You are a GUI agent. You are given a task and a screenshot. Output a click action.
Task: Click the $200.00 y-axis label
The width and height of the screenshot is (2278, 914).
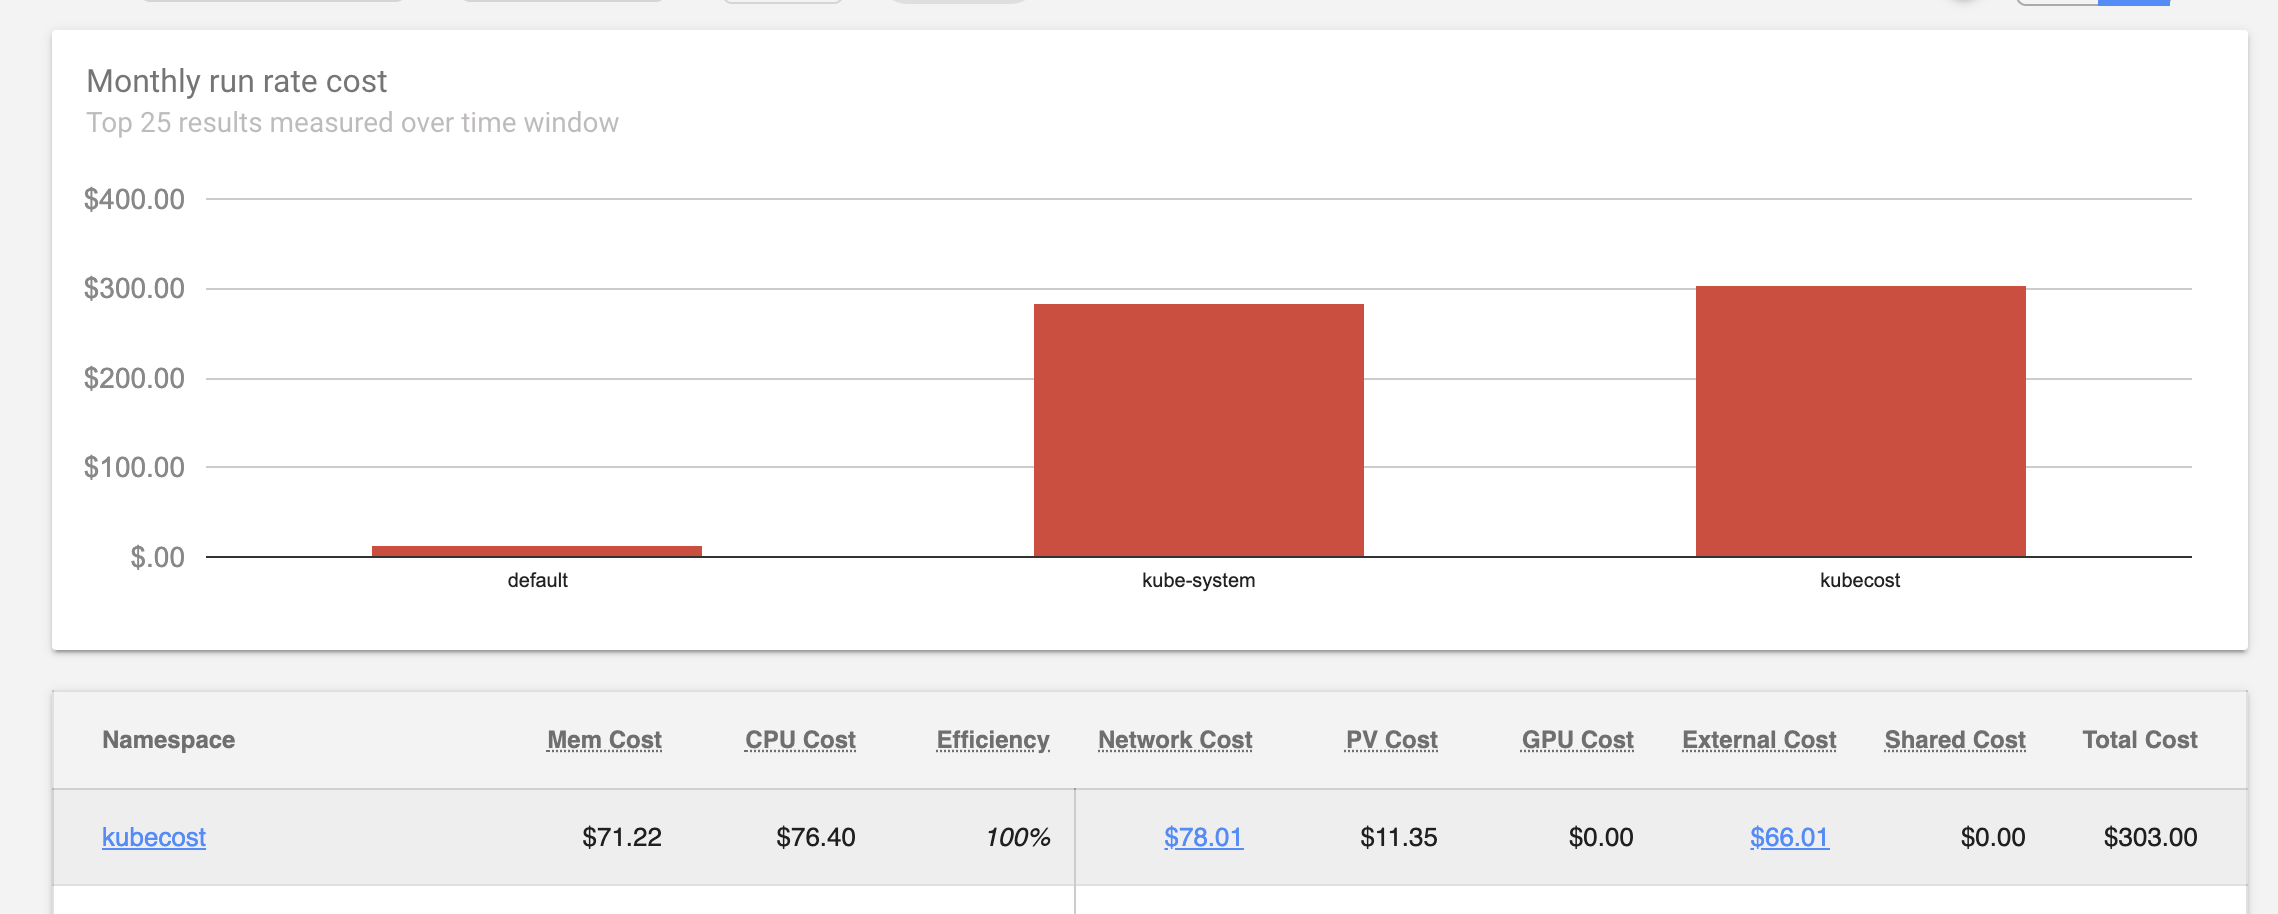point(134,378)
